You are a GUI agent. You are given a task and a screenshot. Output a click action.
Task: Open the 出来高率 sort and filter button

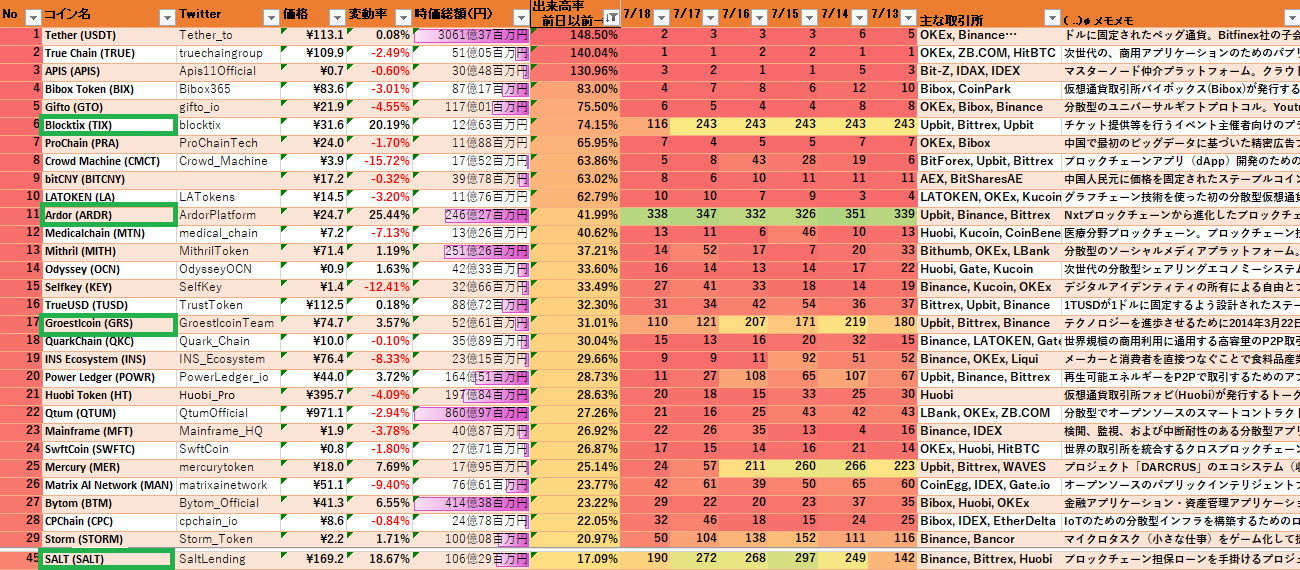click(610, 17)
